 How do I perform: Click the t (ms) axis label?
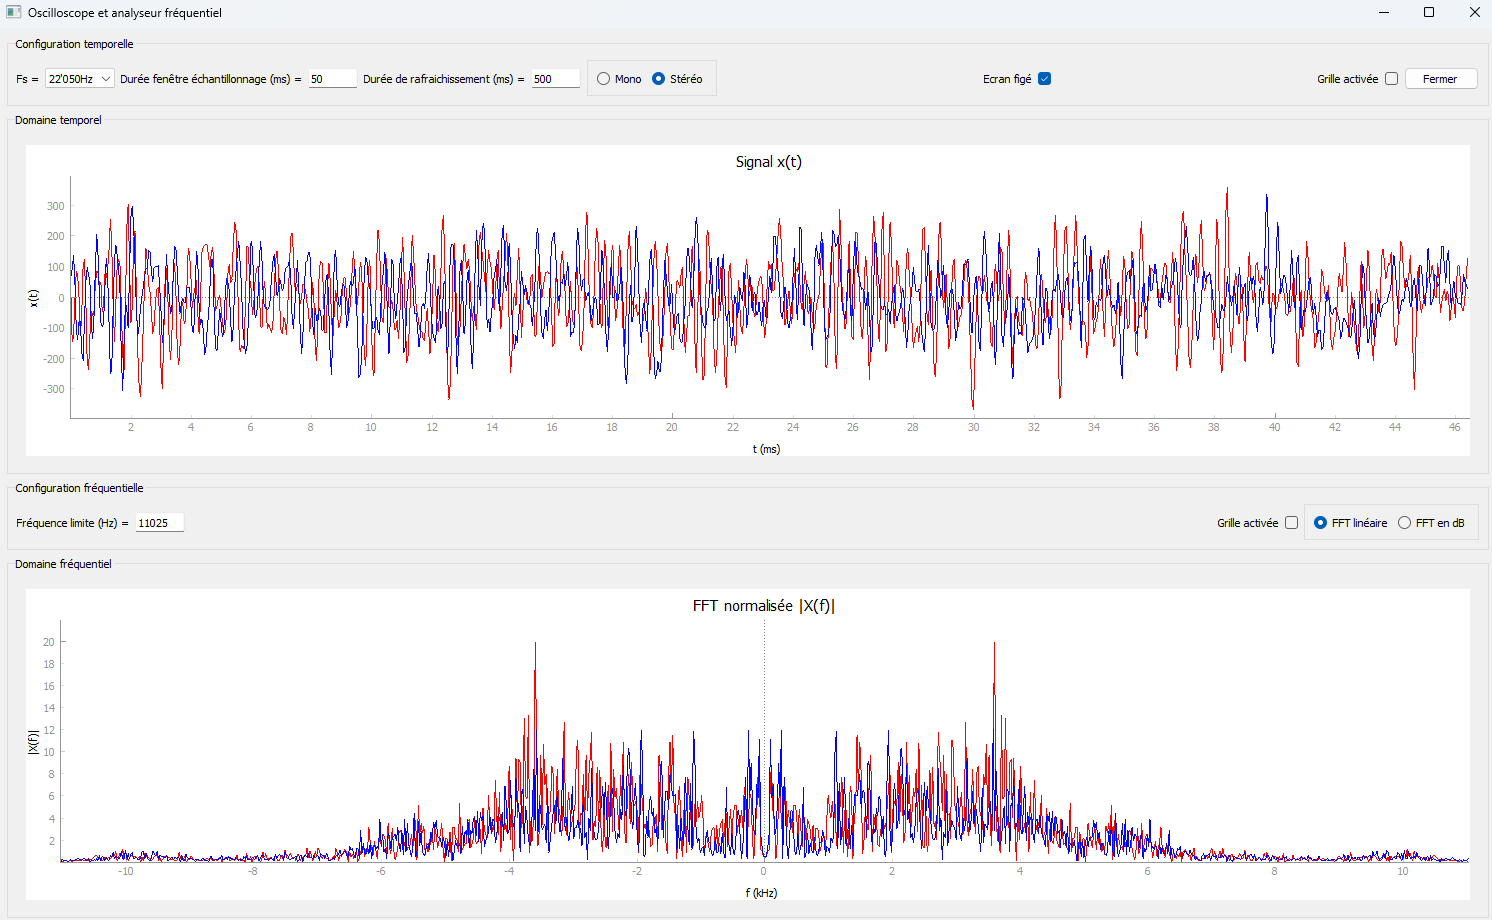(x=766, y=449)
